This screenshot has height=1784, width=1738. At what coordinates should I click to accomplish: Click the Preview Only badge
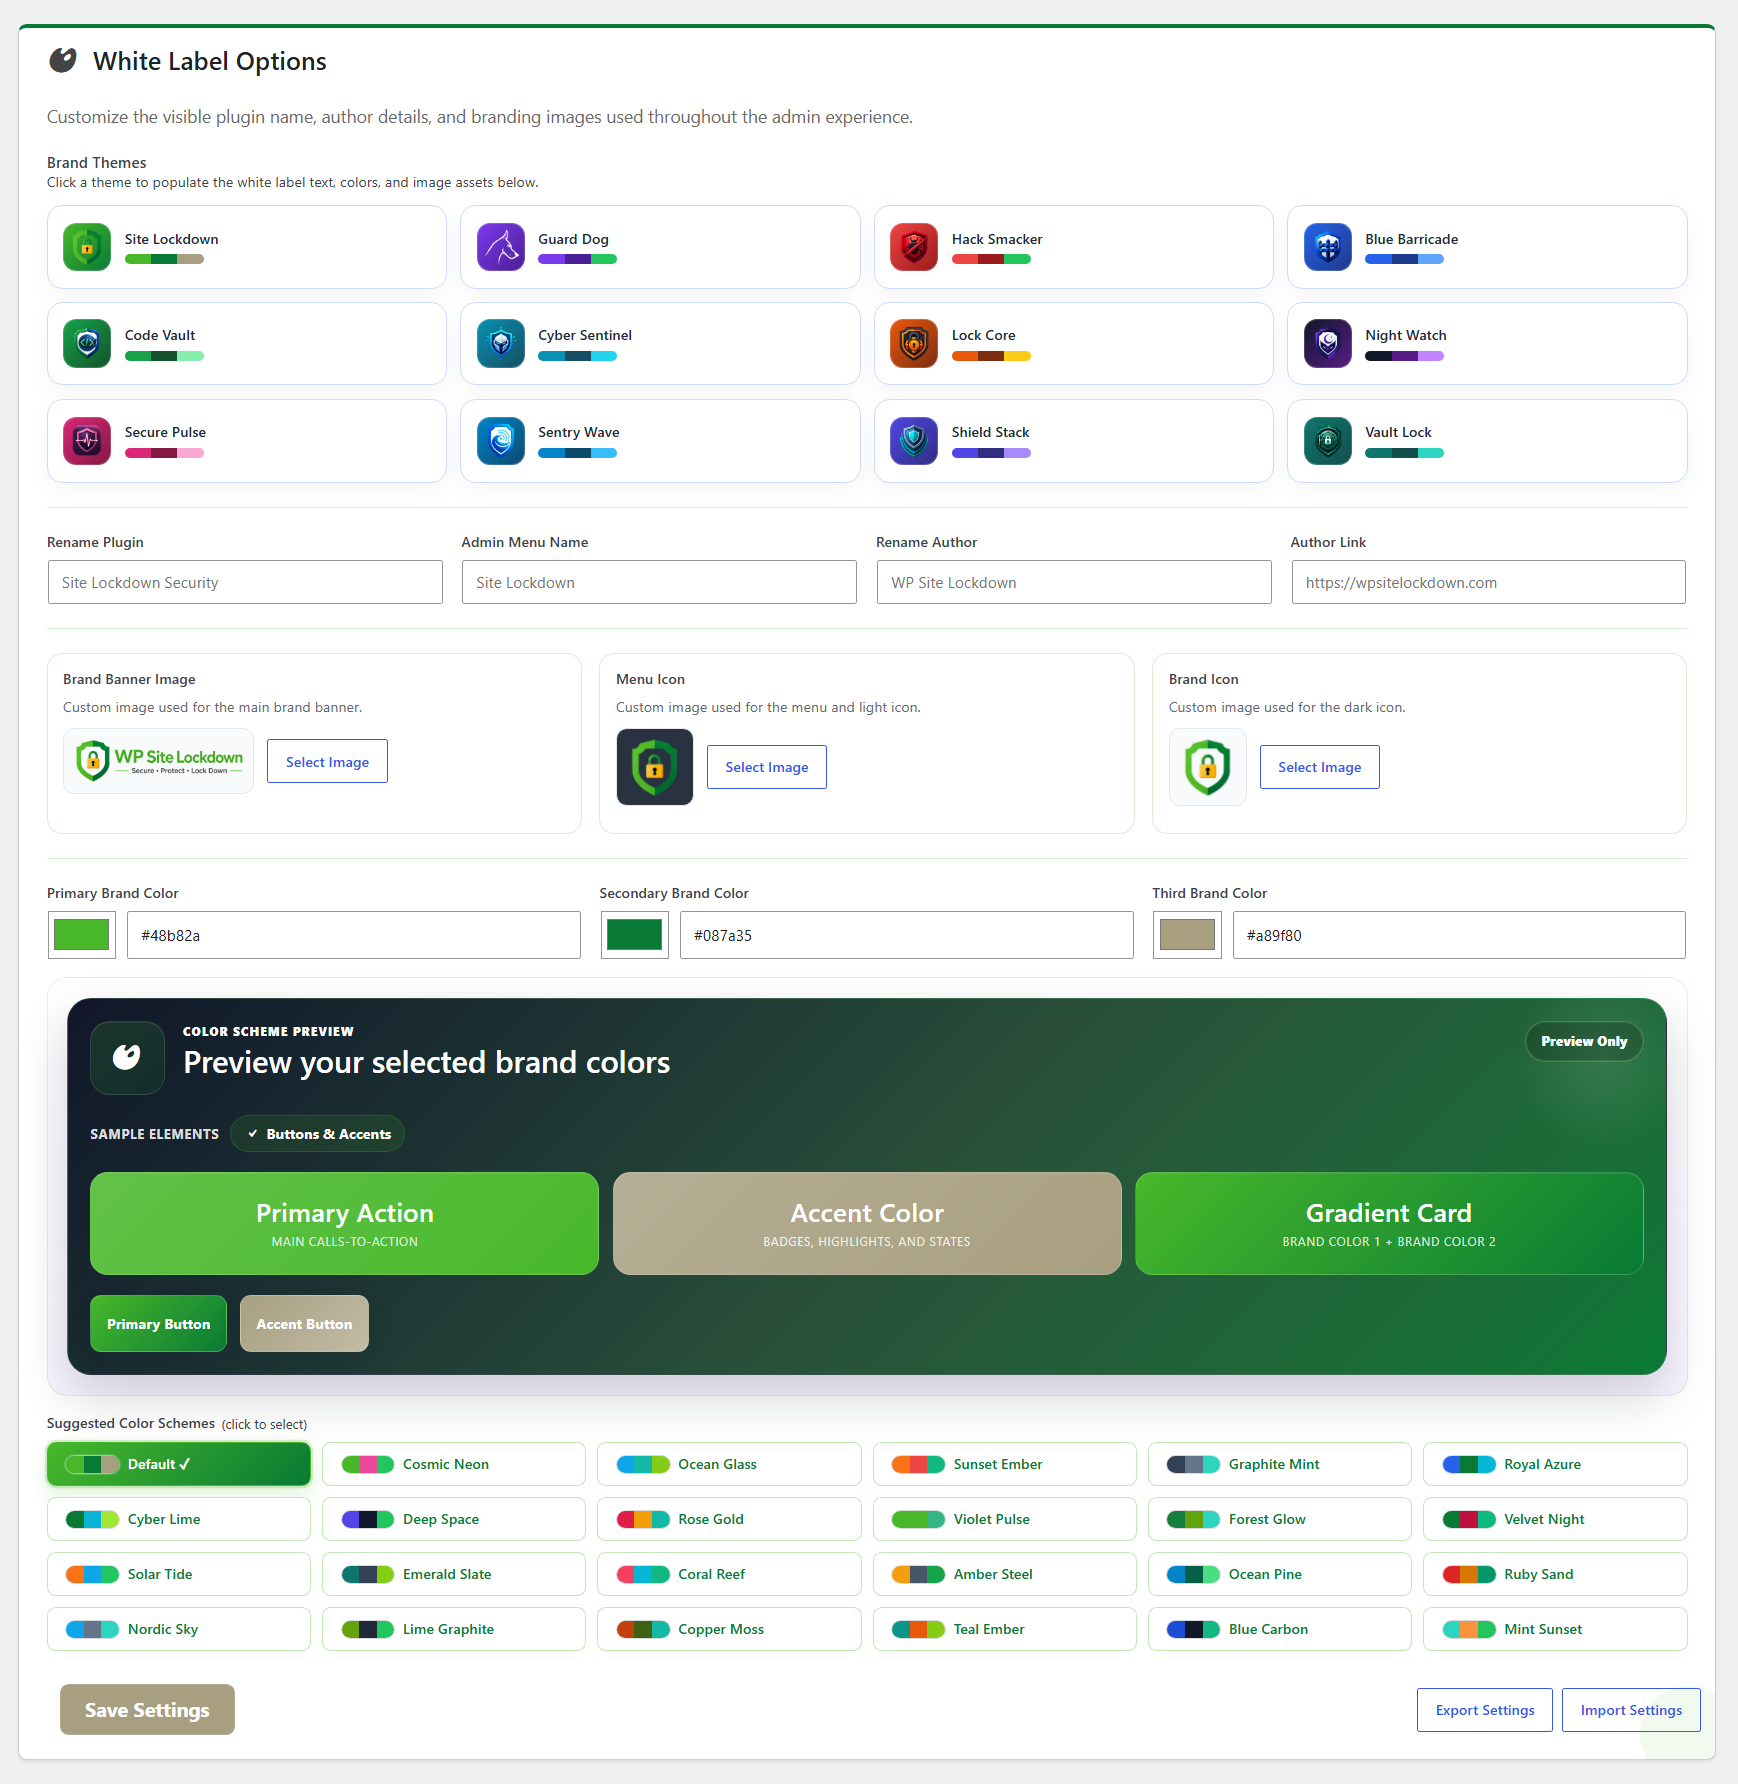coord(1584,1041)
